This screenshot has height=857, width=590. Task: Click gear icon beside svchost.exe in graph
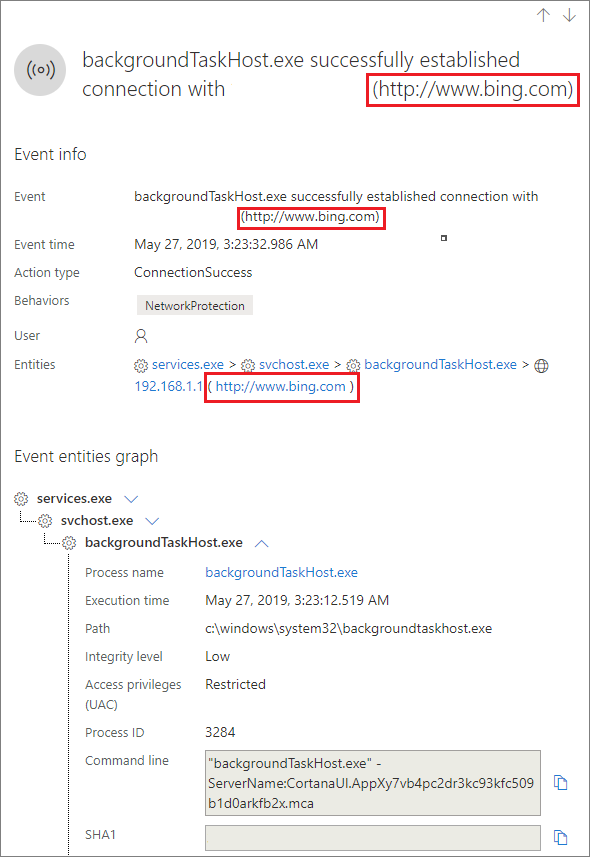tap(45, 521)
